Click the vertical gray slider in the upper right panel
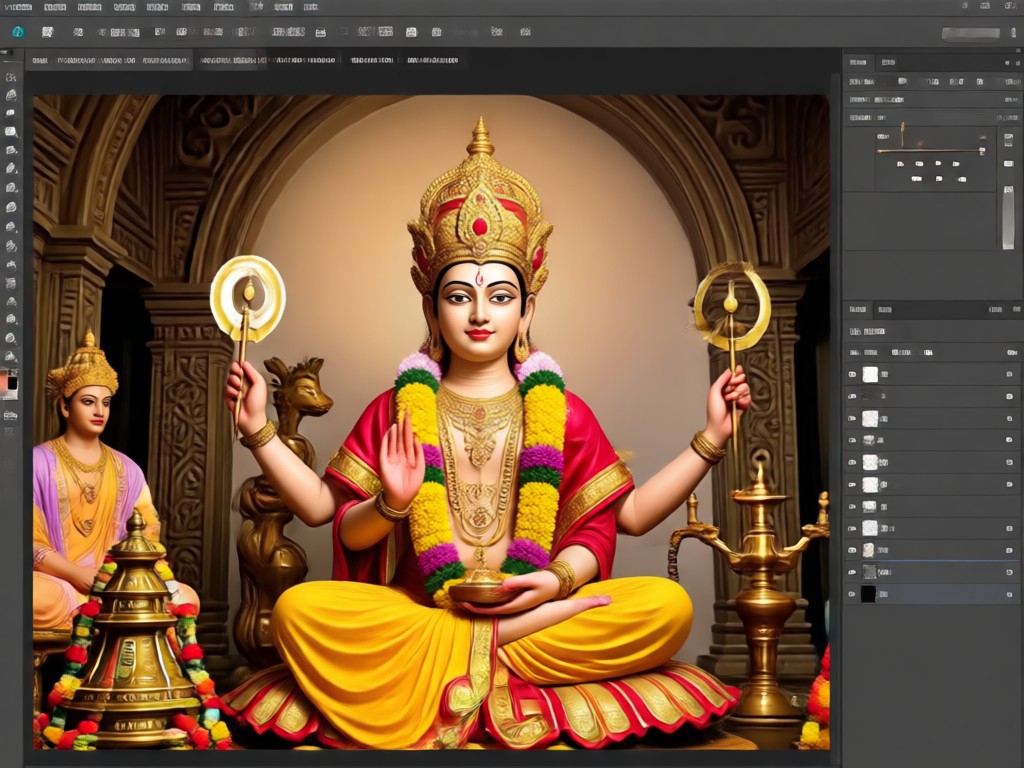Image resolution: width=1024 pixels, height=768 pixels. [x=1008, y=217]
